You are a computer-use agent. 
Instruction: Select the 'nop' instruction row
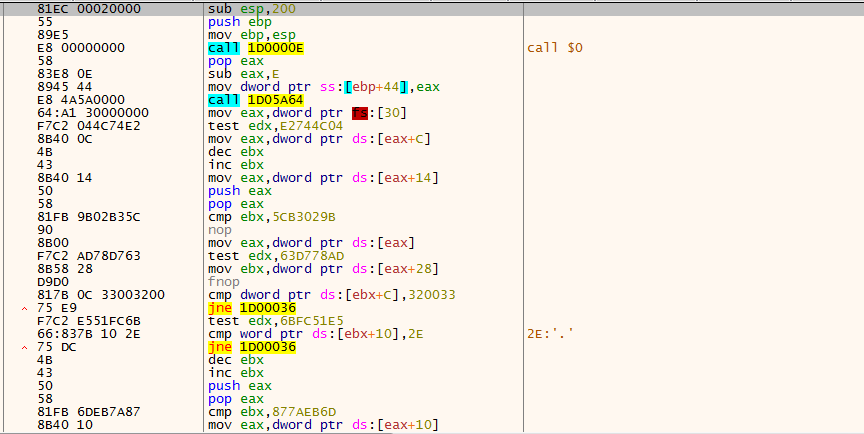click(220, 230)
